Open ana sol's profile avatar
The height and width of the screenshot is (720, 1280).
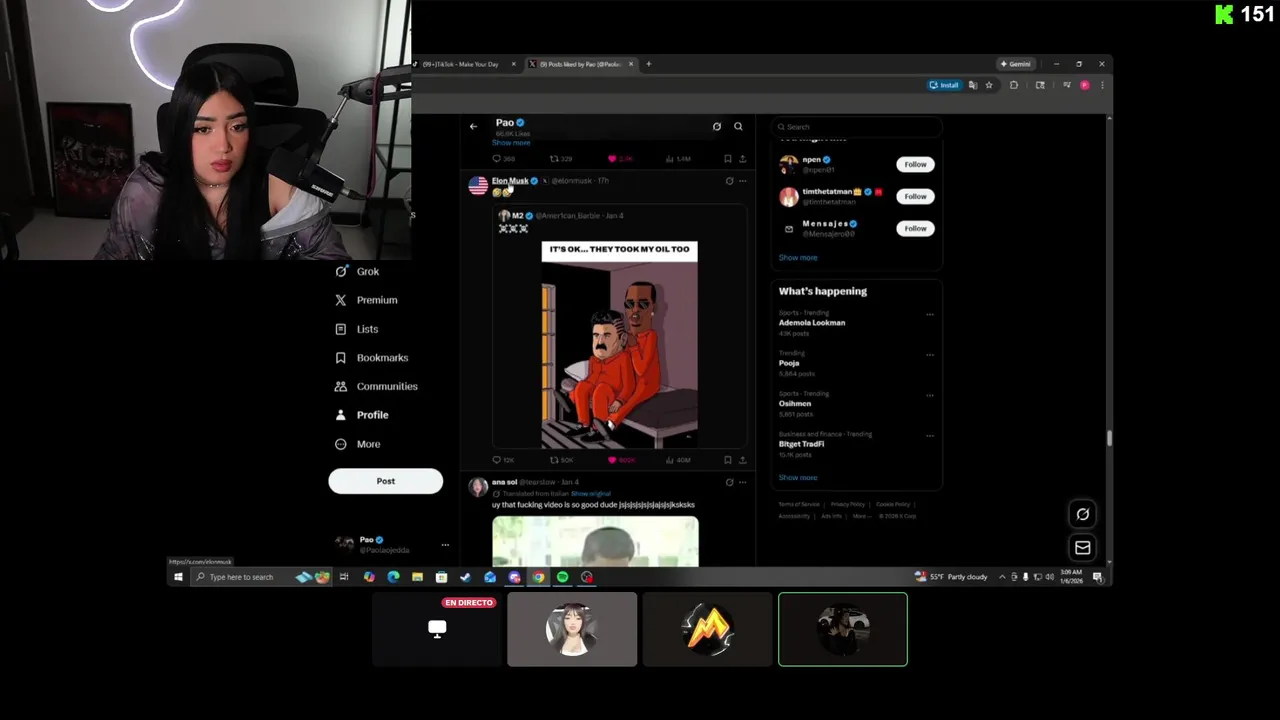click(x=478, y=487)
